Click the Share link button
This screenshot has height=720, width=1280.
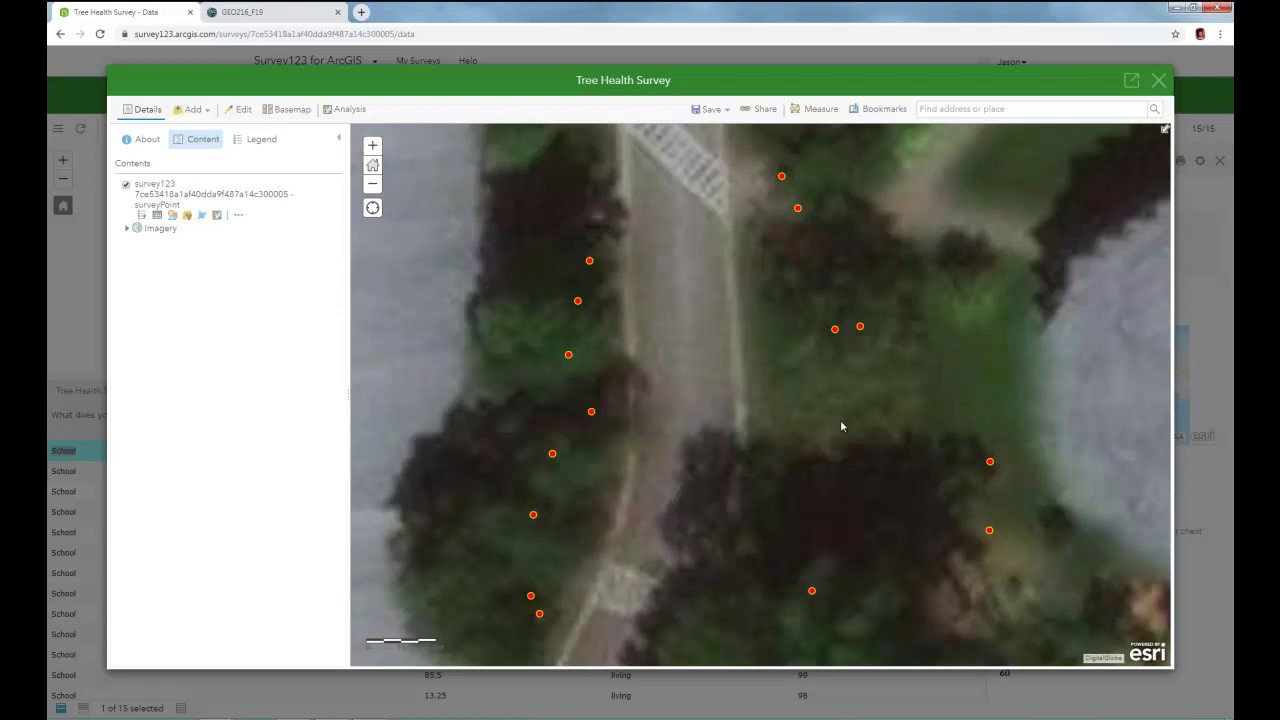(758, 109)
